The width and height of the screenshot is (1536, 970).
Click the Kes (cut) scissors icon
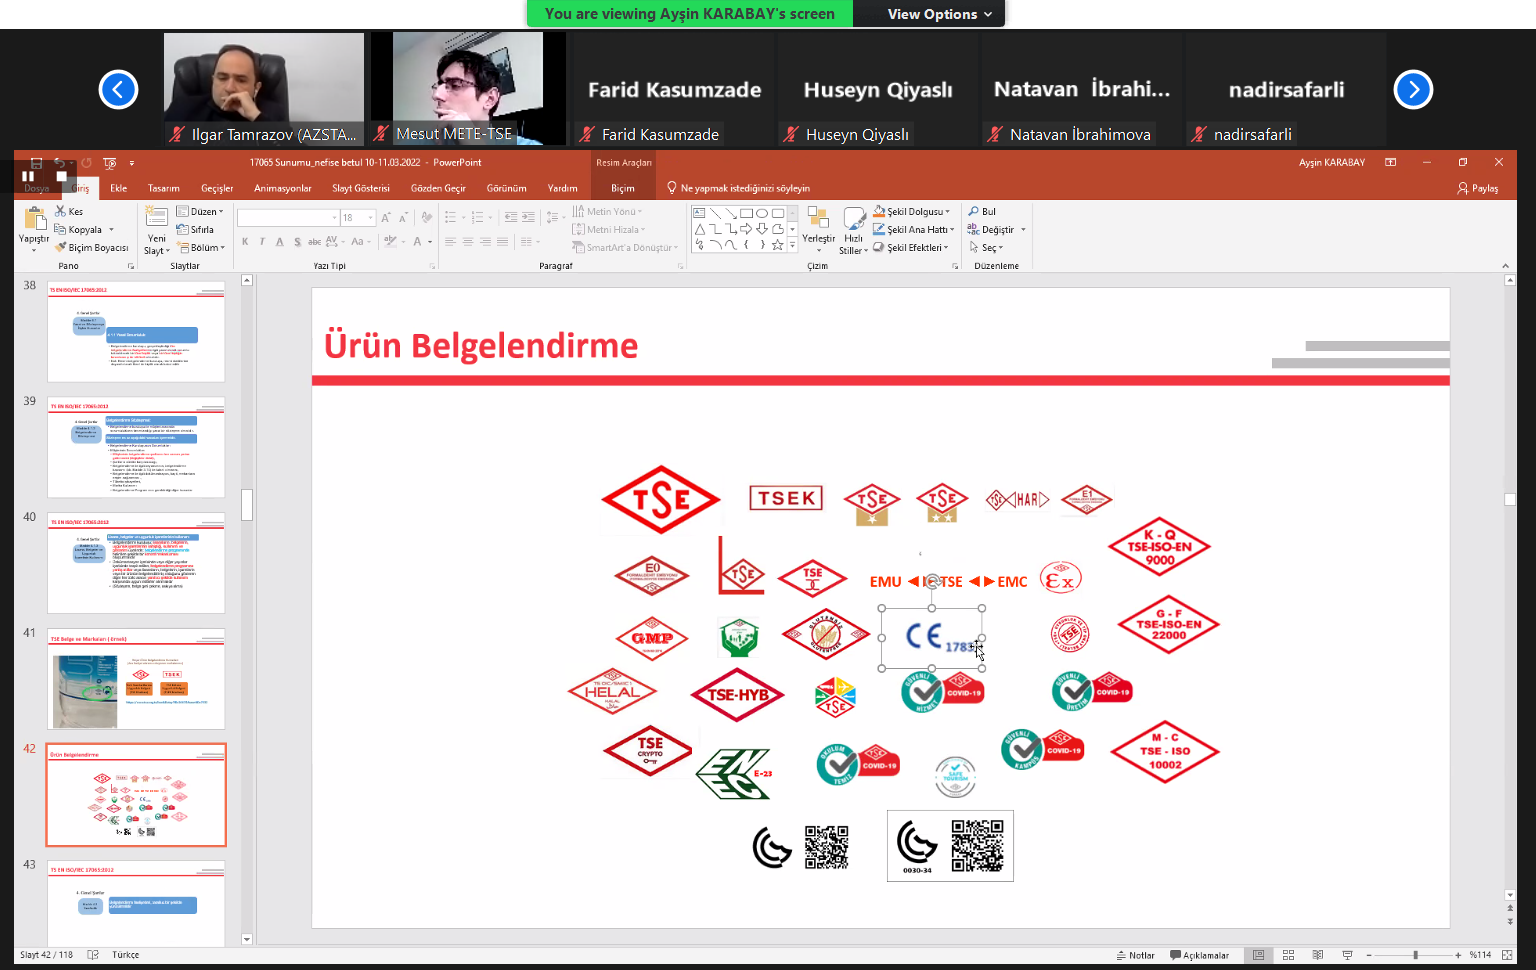pos(61,211)
